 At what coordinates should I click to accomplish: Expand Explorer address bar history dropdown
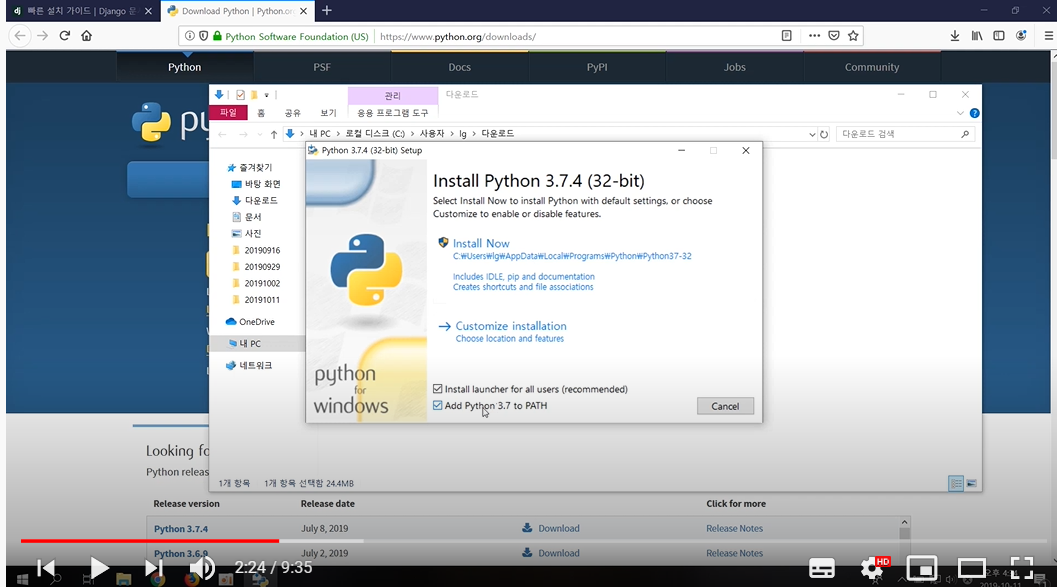tap(812, 134)
